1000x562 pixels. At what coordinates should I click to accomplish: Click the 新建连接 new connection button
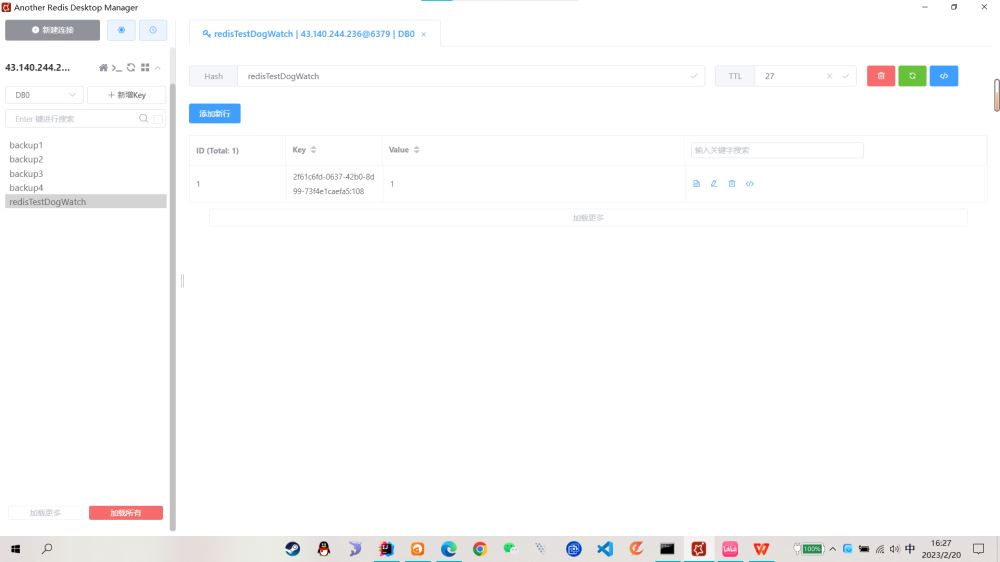pyautogui.click(x=52, y=30)
